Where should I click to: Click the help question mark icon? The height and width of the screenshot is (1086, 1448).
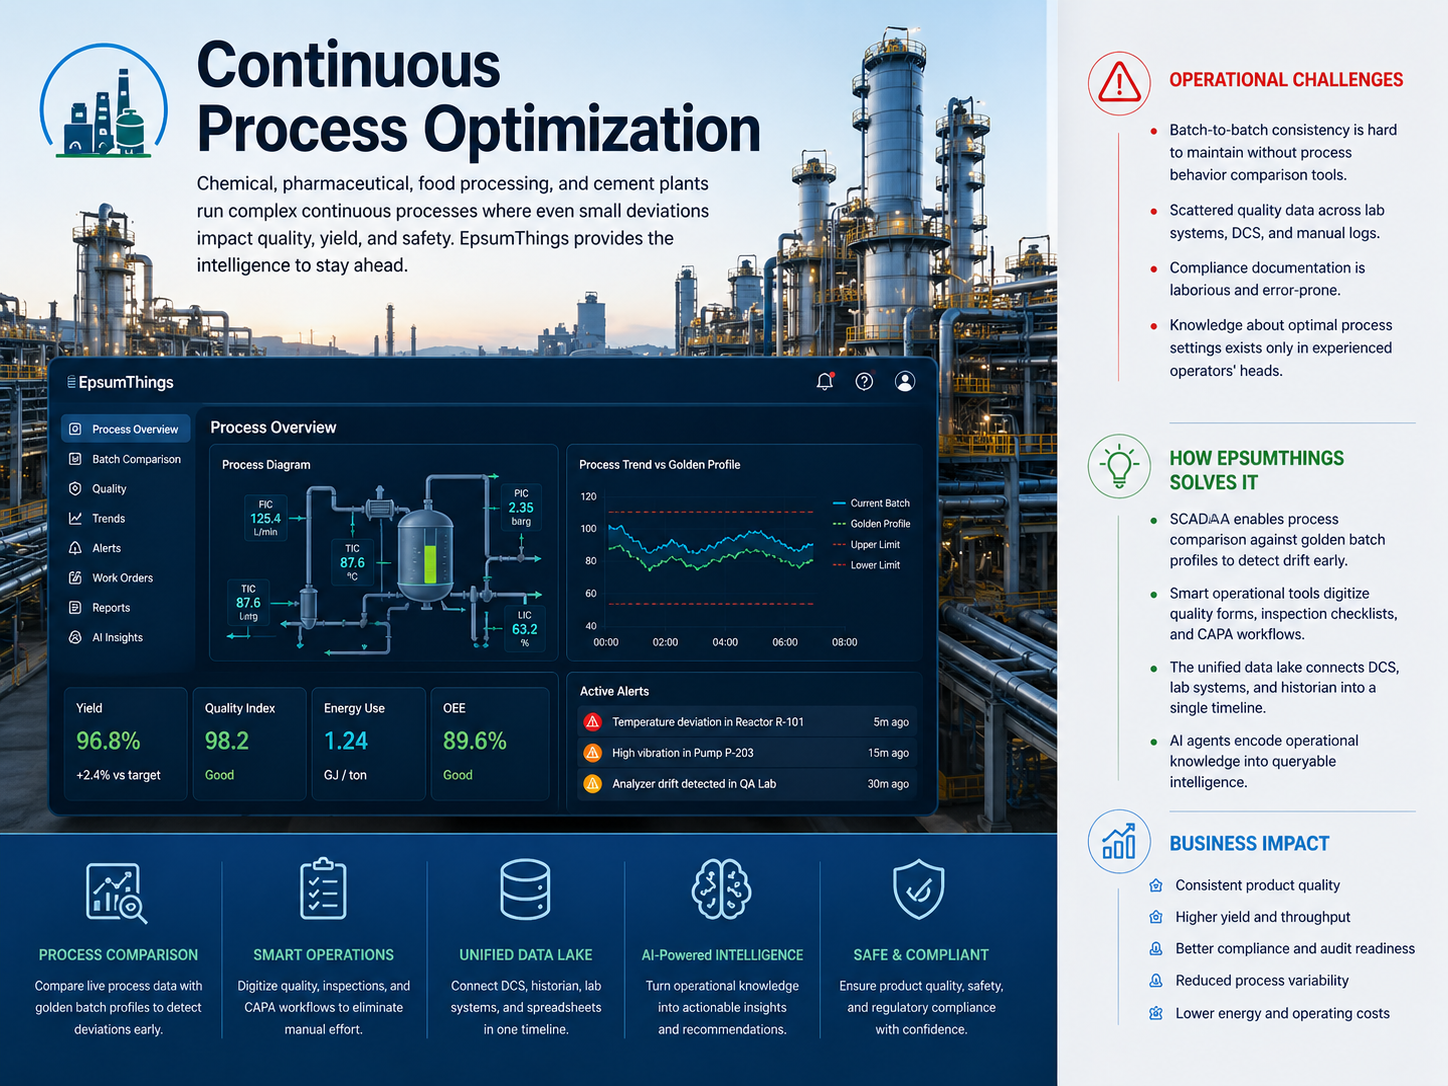pyautogui.click(x=865, y=381)
